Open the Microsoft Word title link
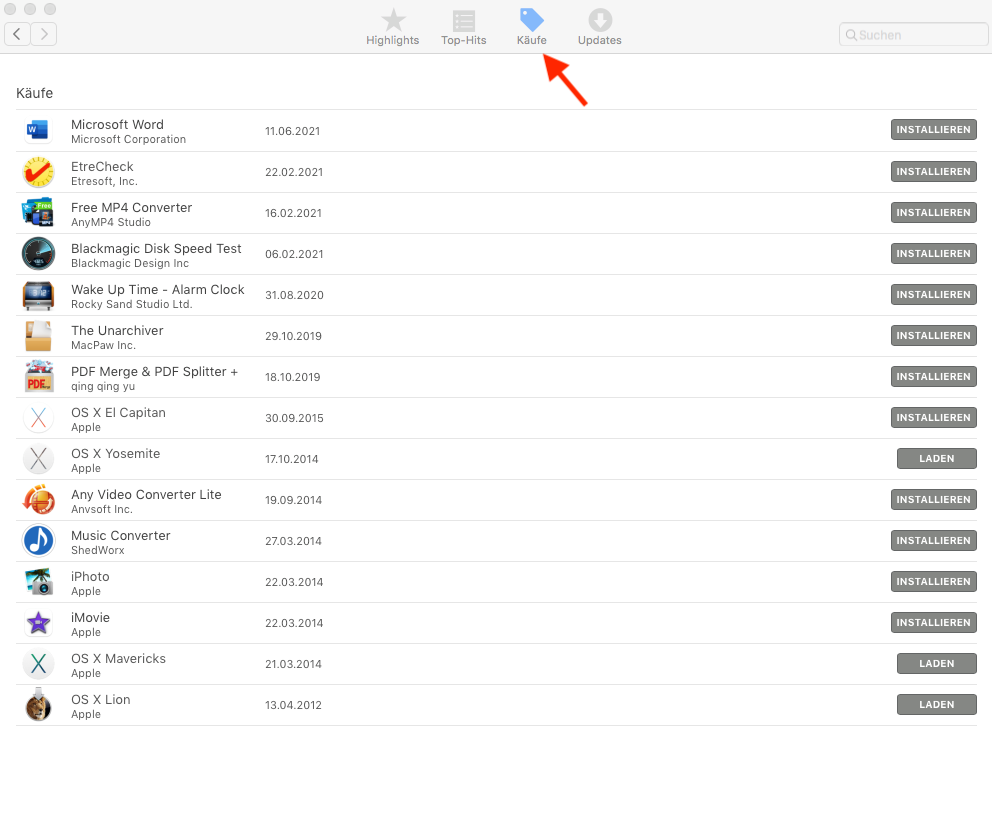This screenshot has height=827, width=992. [x=117, y=125]
